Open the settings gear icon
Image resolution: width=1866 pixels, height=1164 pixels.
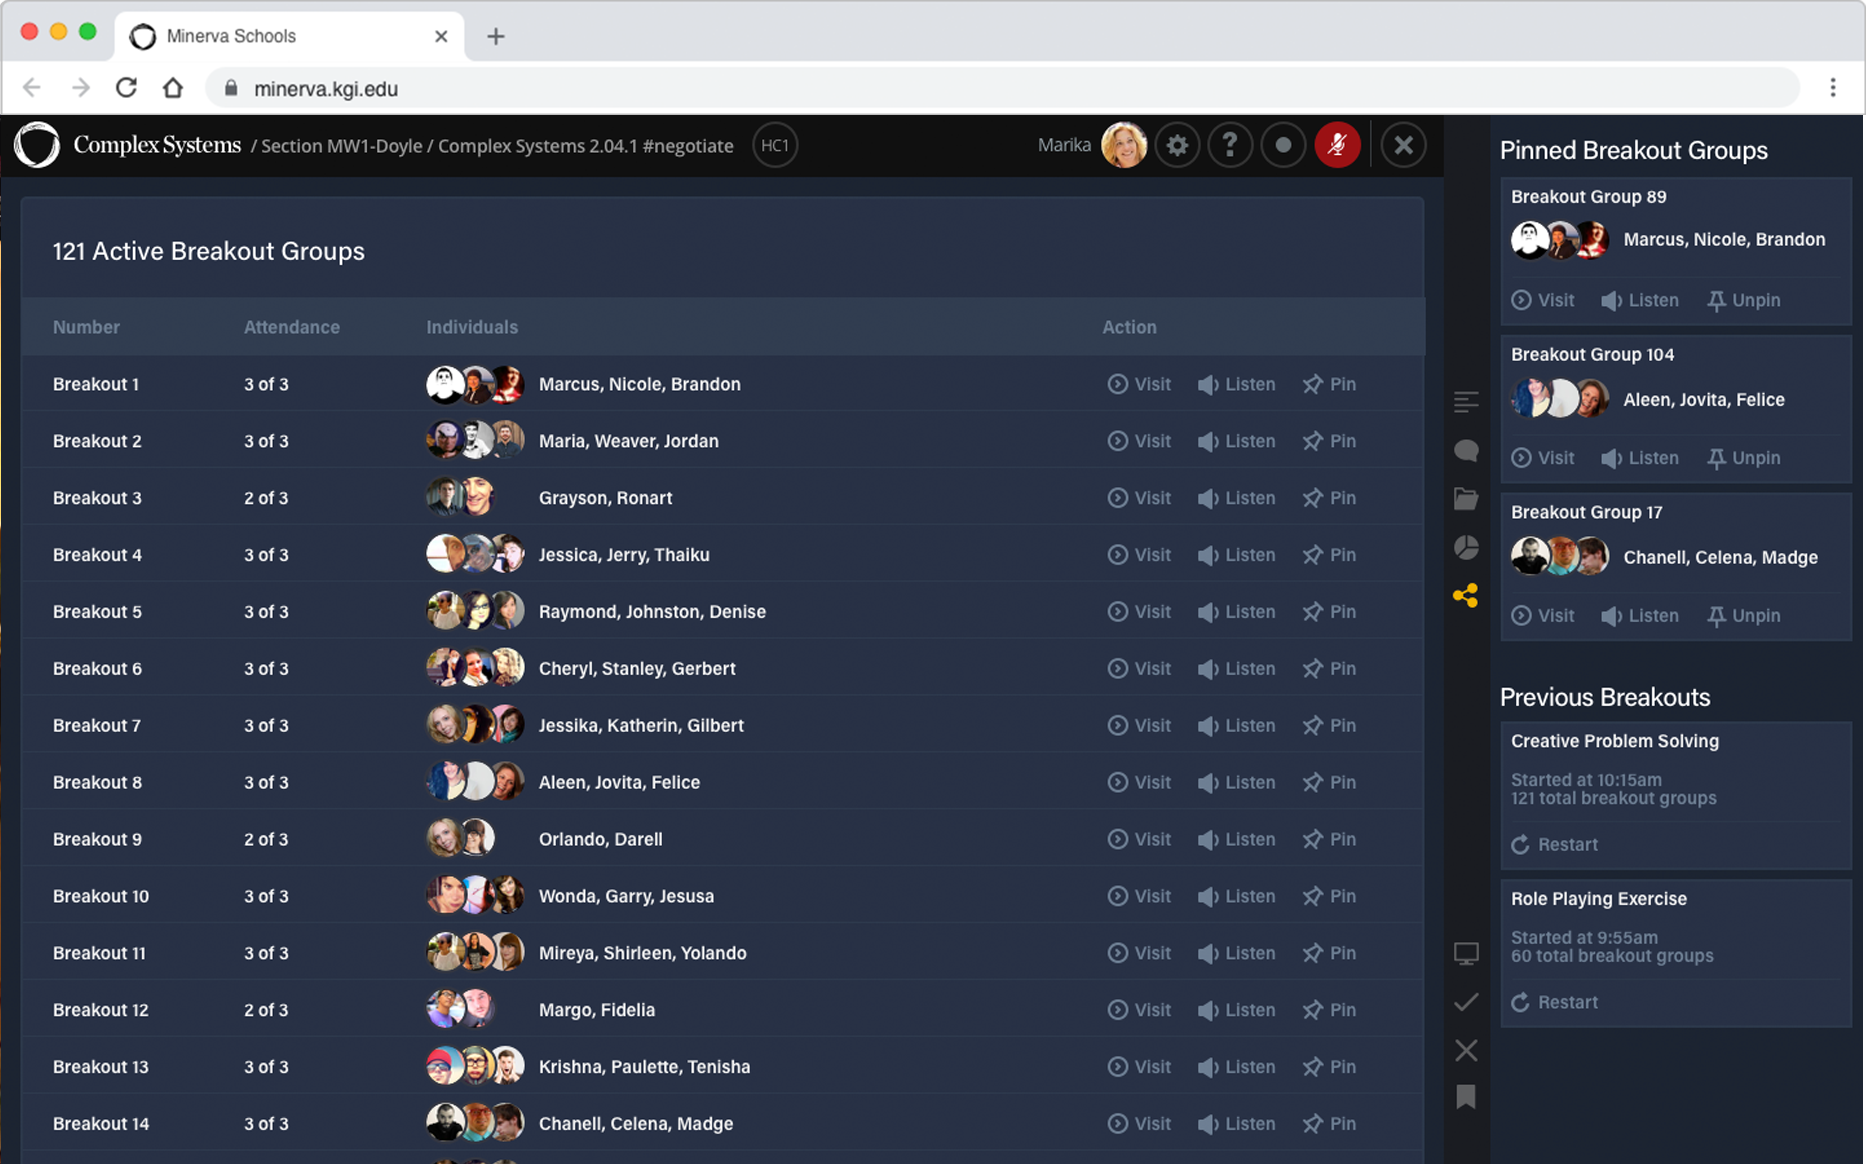1177,146
